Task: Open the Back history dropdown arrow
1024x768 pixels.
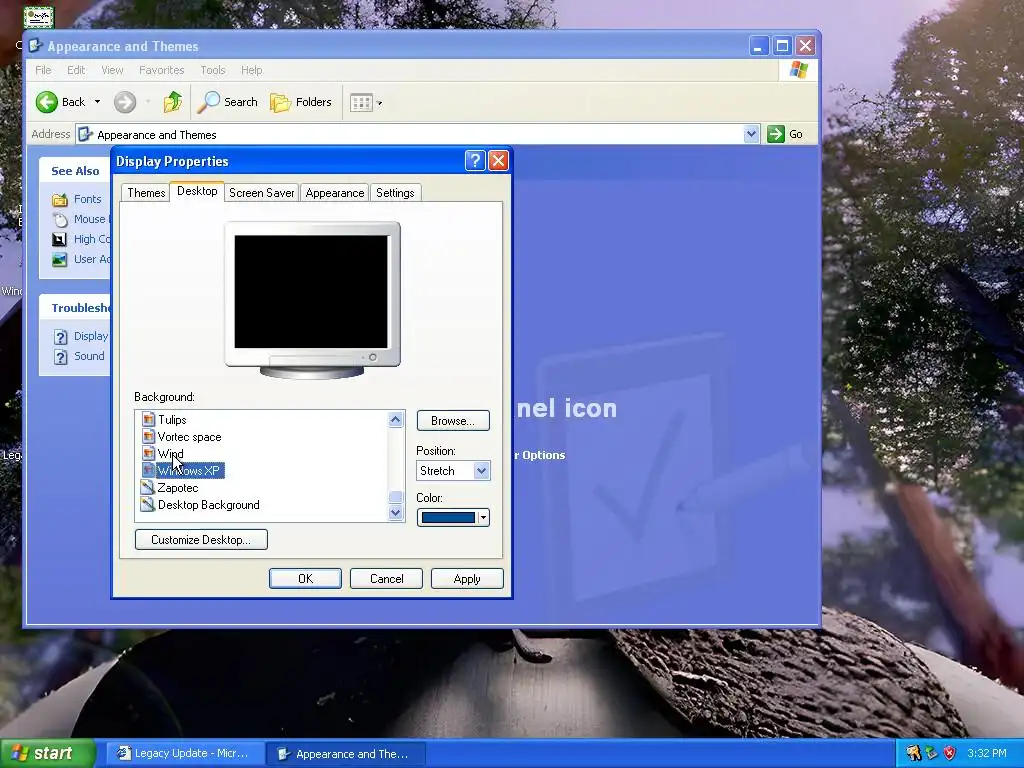Action: [97, 102]
